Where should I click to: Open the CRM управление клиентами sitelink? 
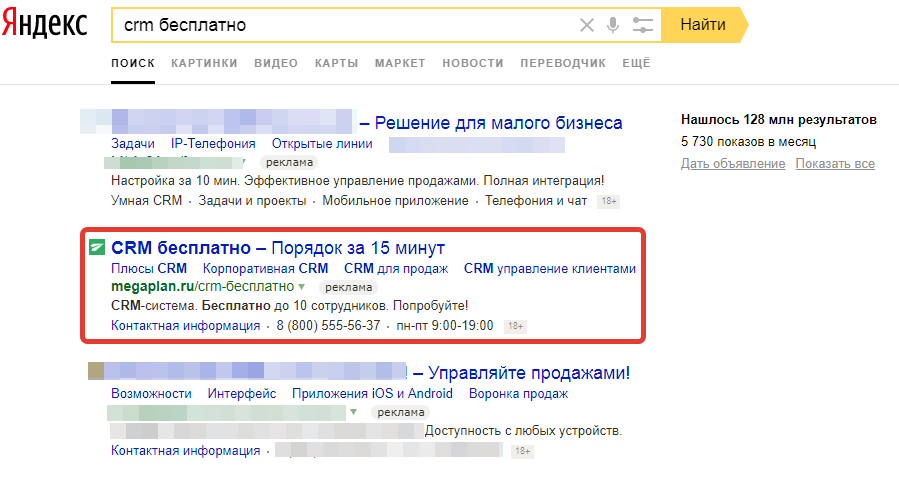pos(549,268)
